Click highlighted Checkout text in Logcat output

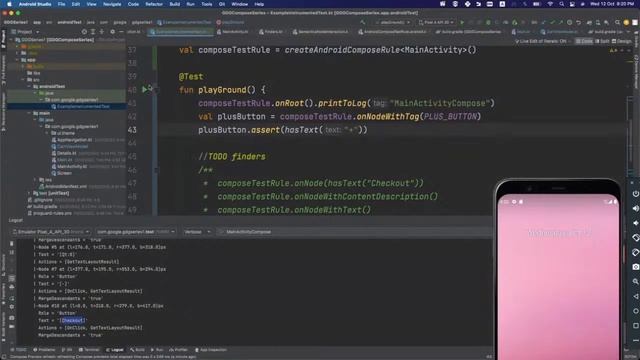click(x=73, y=320)
